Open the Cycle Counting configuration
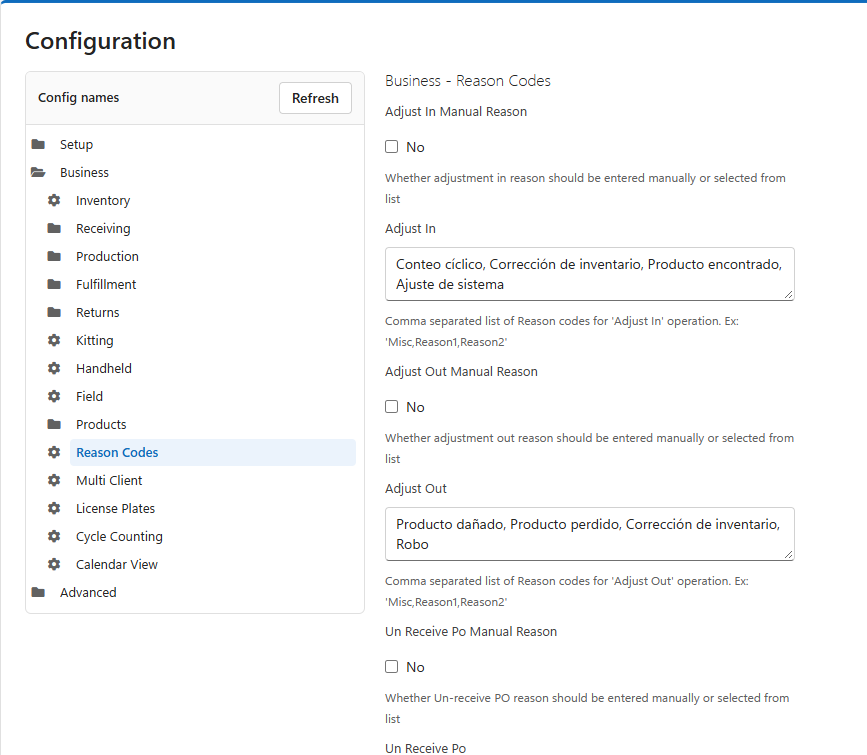The image size is (867, 755). point(119,536)
